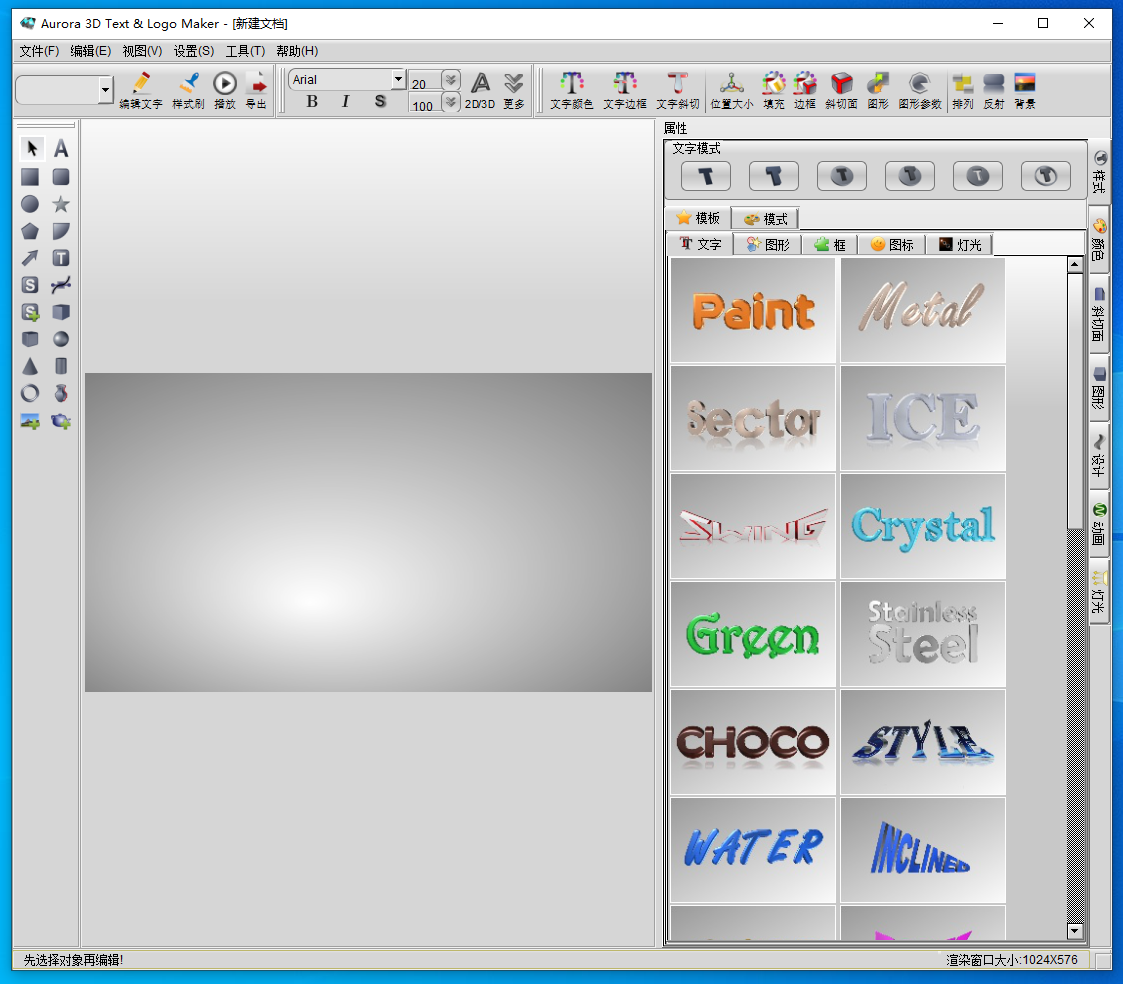Image resolution: width=1123 pixels, height=984 pixels.
Task: Select the text tool (A) in toolbox
Action: (x=61, y=149)
